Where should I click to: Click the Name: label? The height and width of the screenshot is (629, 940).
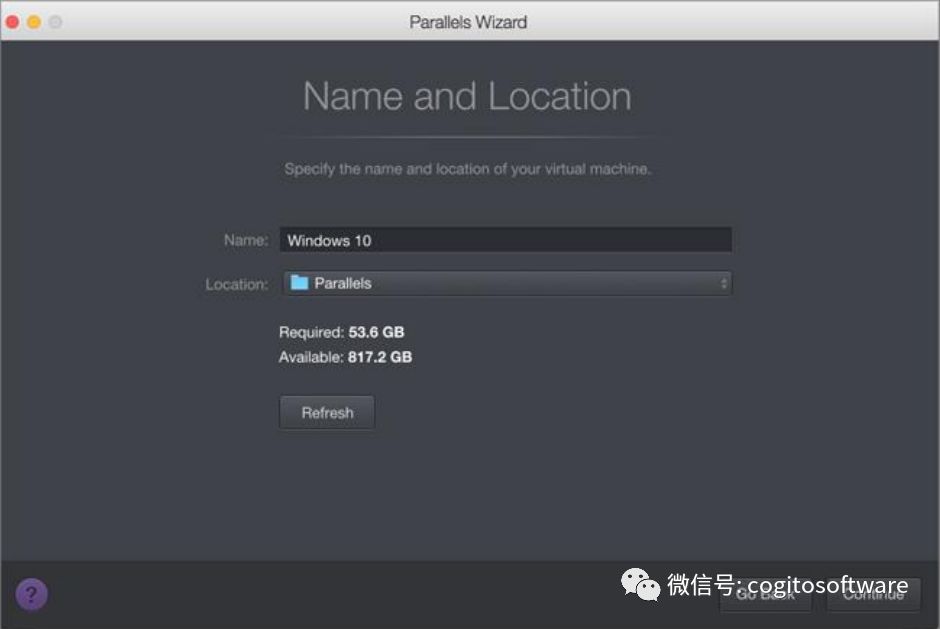click(x=246, y=240)
